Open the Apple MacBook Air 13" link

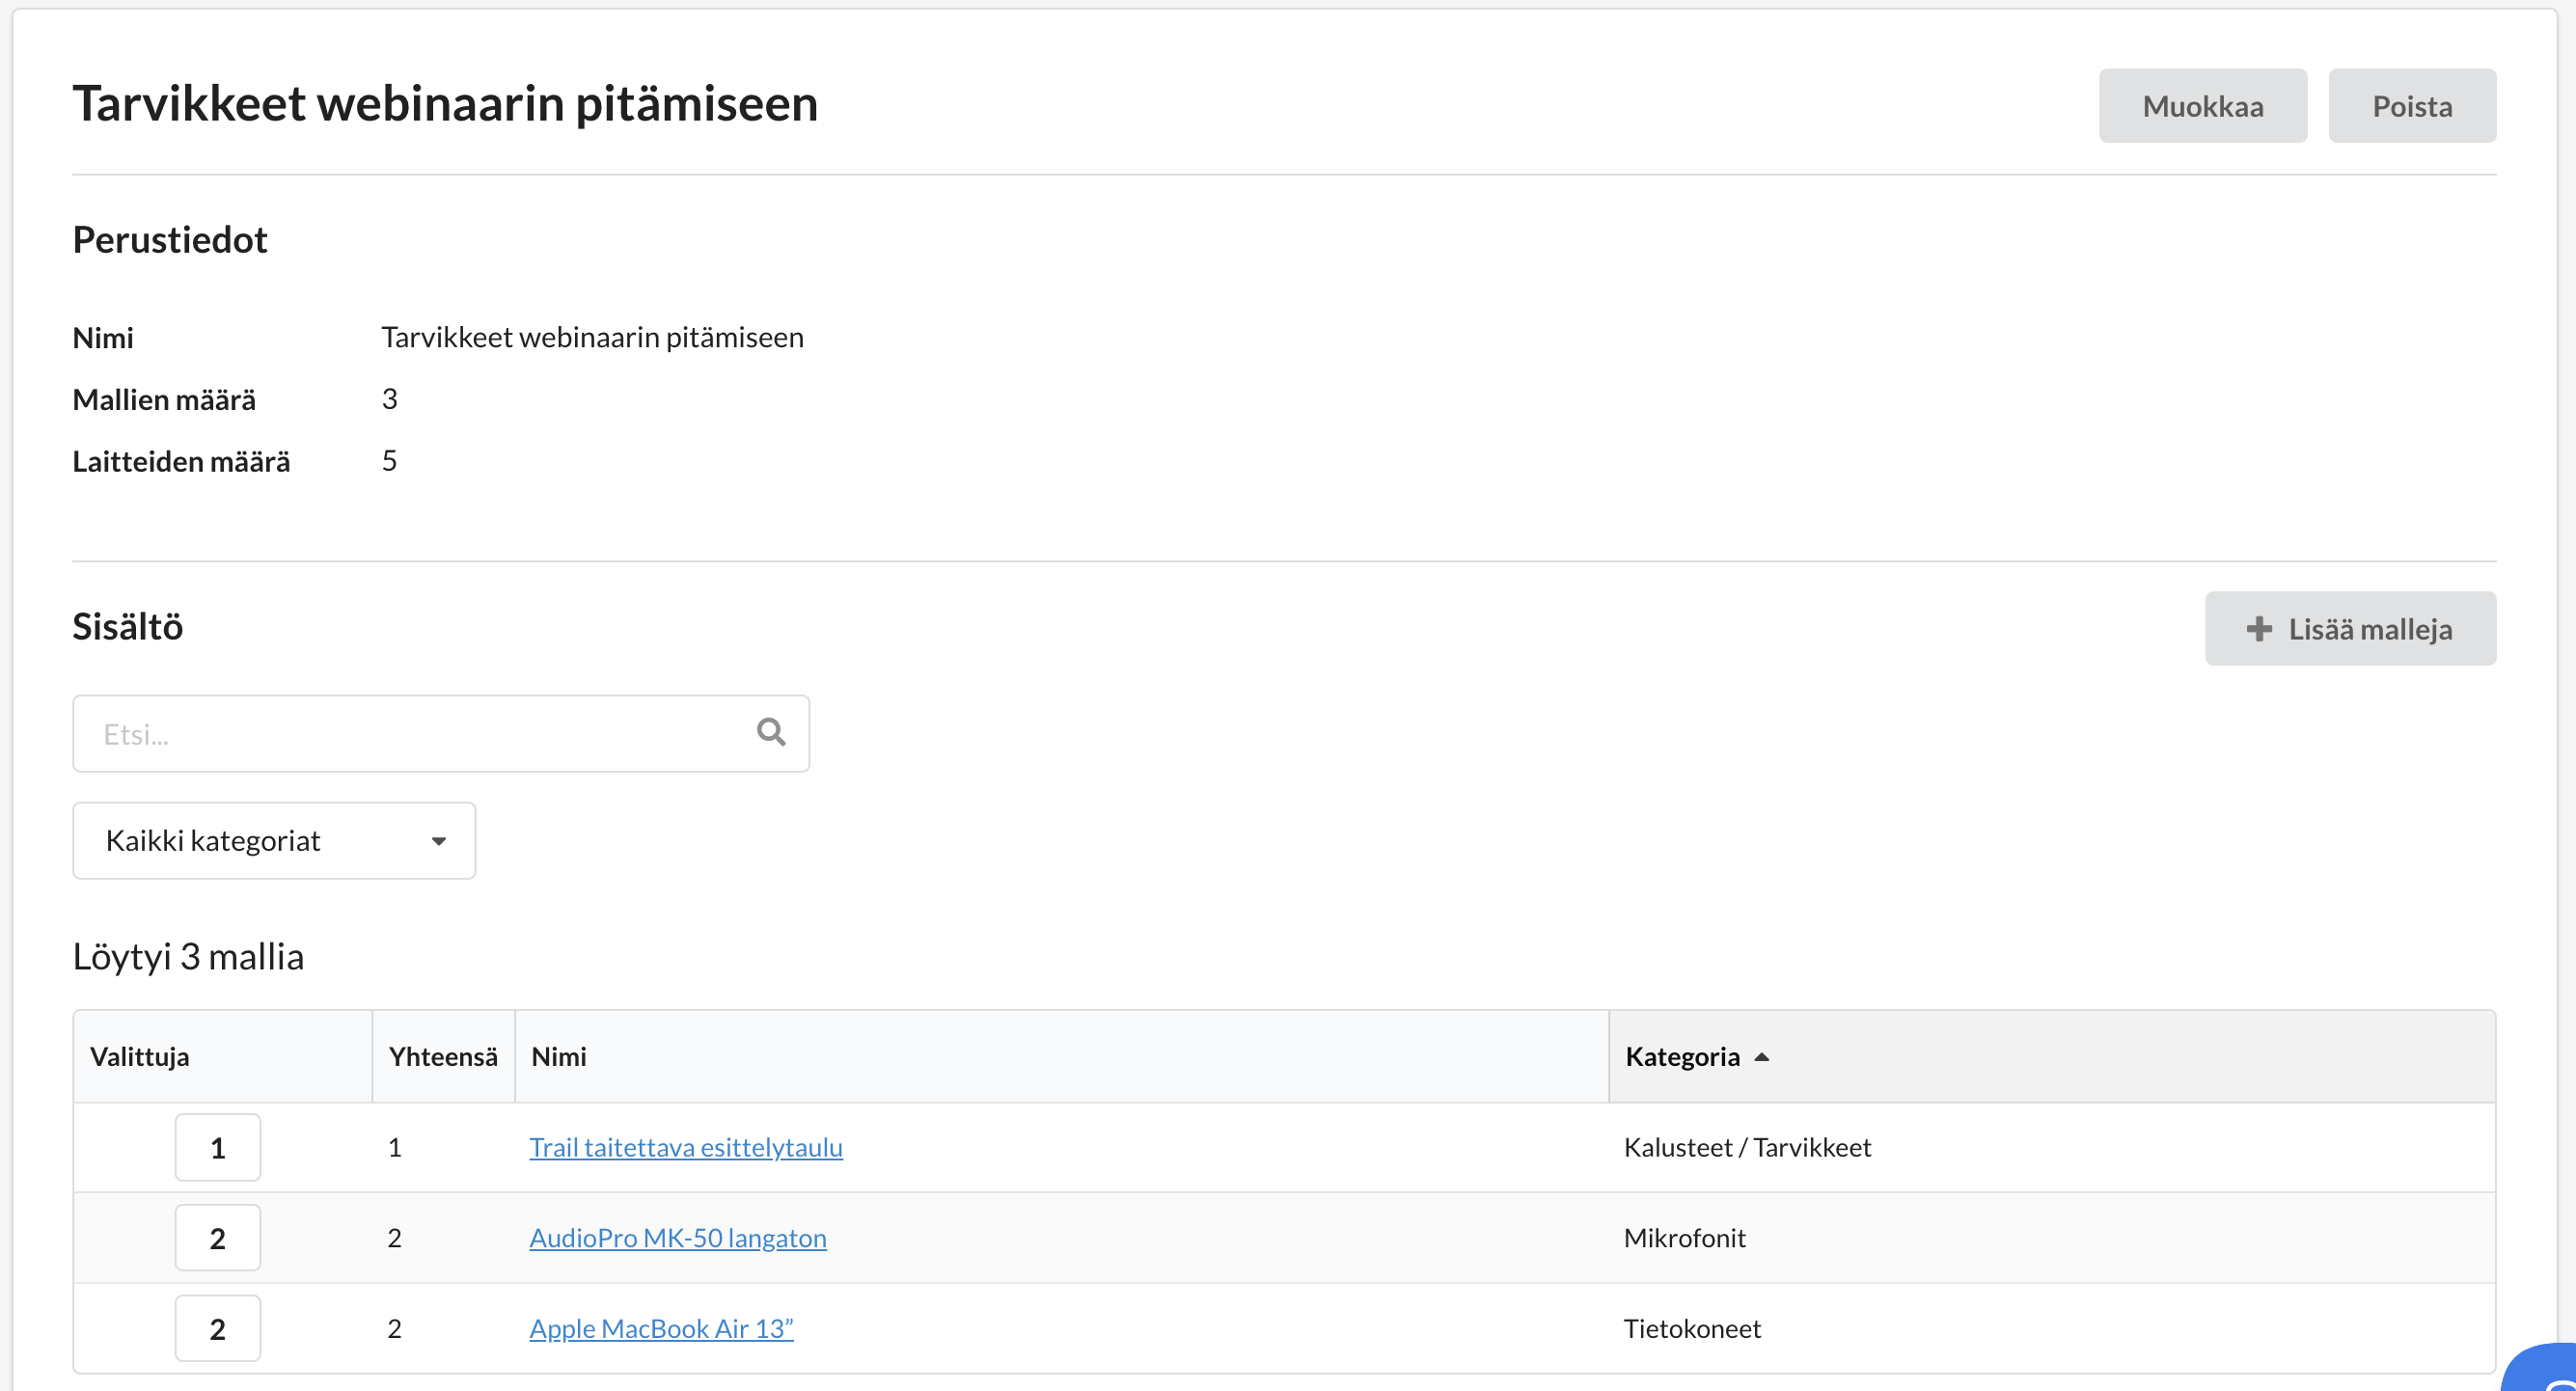(x=660, y=1328)
